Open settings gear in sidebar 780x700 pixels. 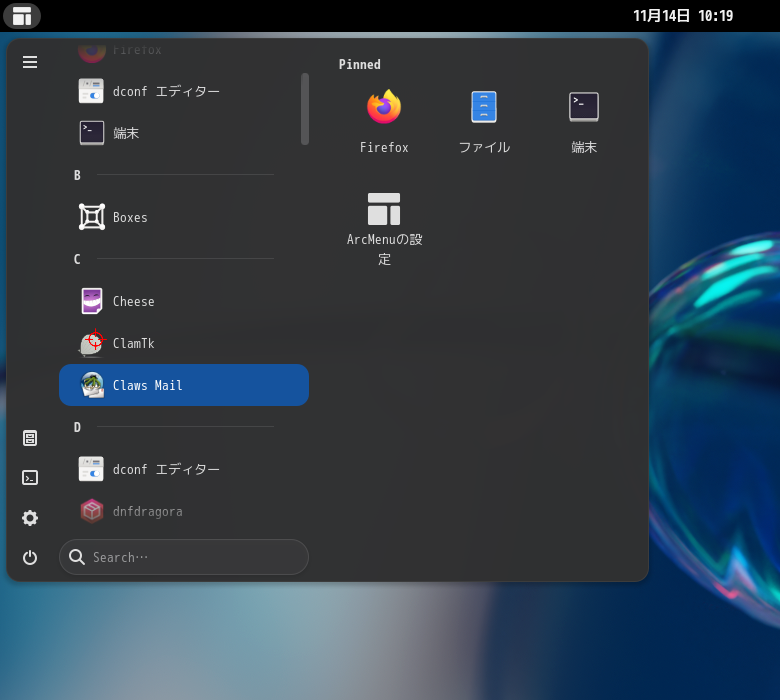(30, 518)
